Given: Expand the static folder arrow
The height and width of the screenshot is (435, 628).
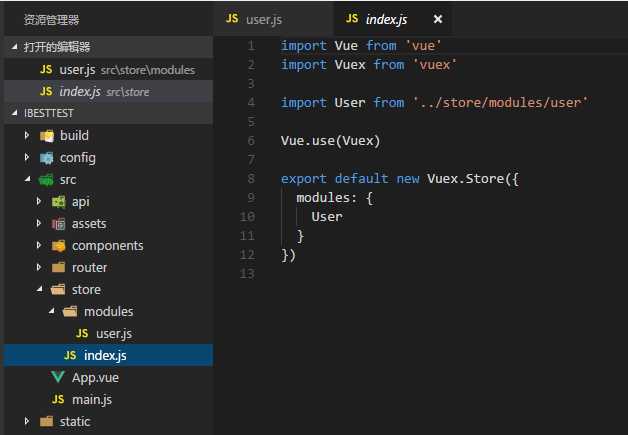Looking at the screenshot, I should [x=27, y=421].
